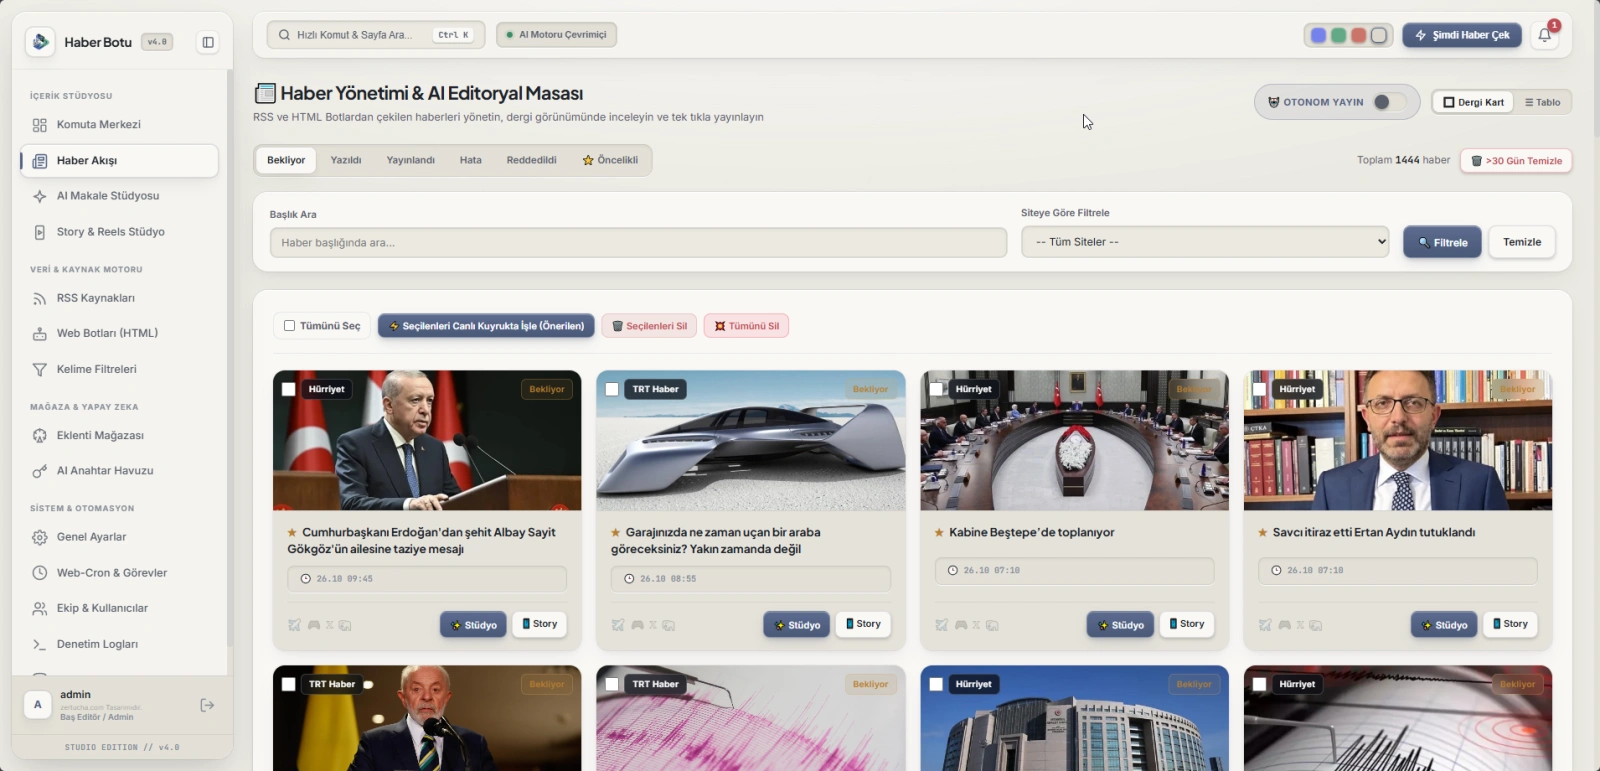The image size is (1600, 771).
Task: Select flying car card checkbox
Action: click(612, 389)
